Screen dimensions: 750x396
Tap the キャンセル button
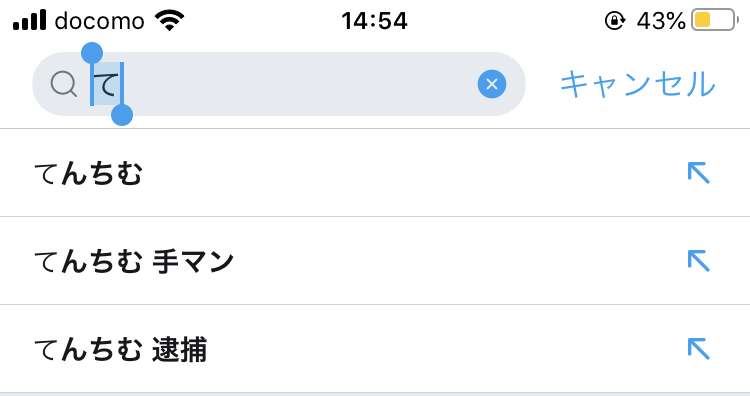click(x=638, y=84)
